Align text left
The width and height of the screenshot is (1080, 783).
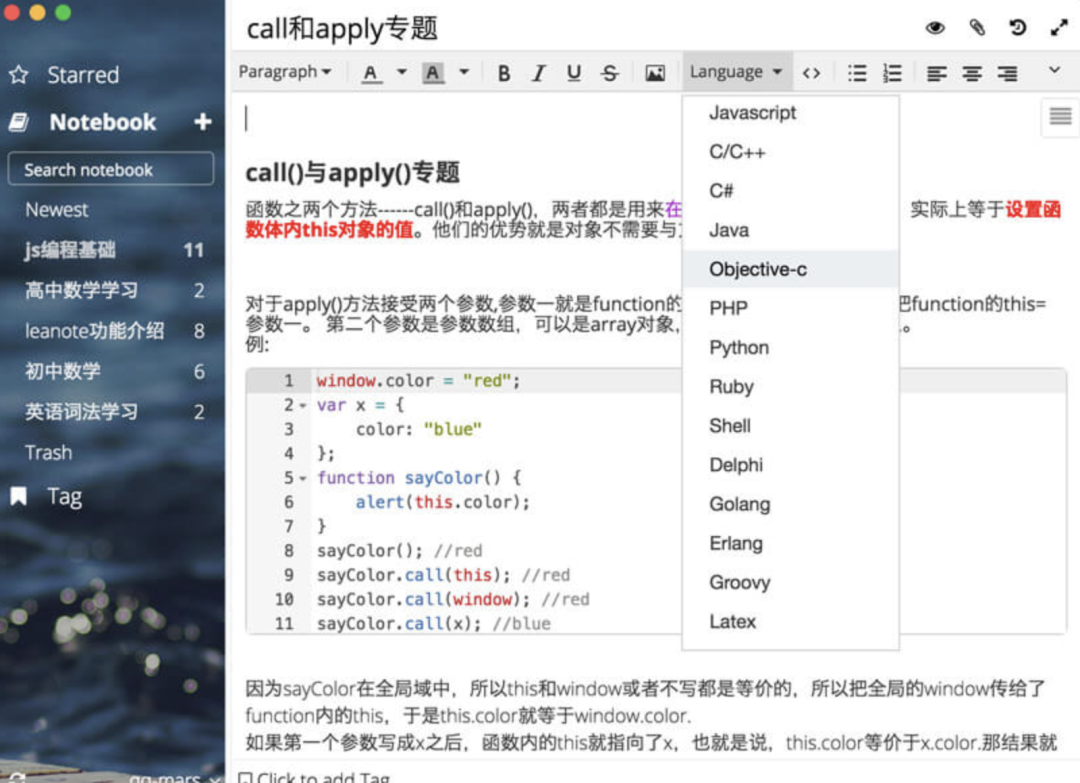point(936,72)
